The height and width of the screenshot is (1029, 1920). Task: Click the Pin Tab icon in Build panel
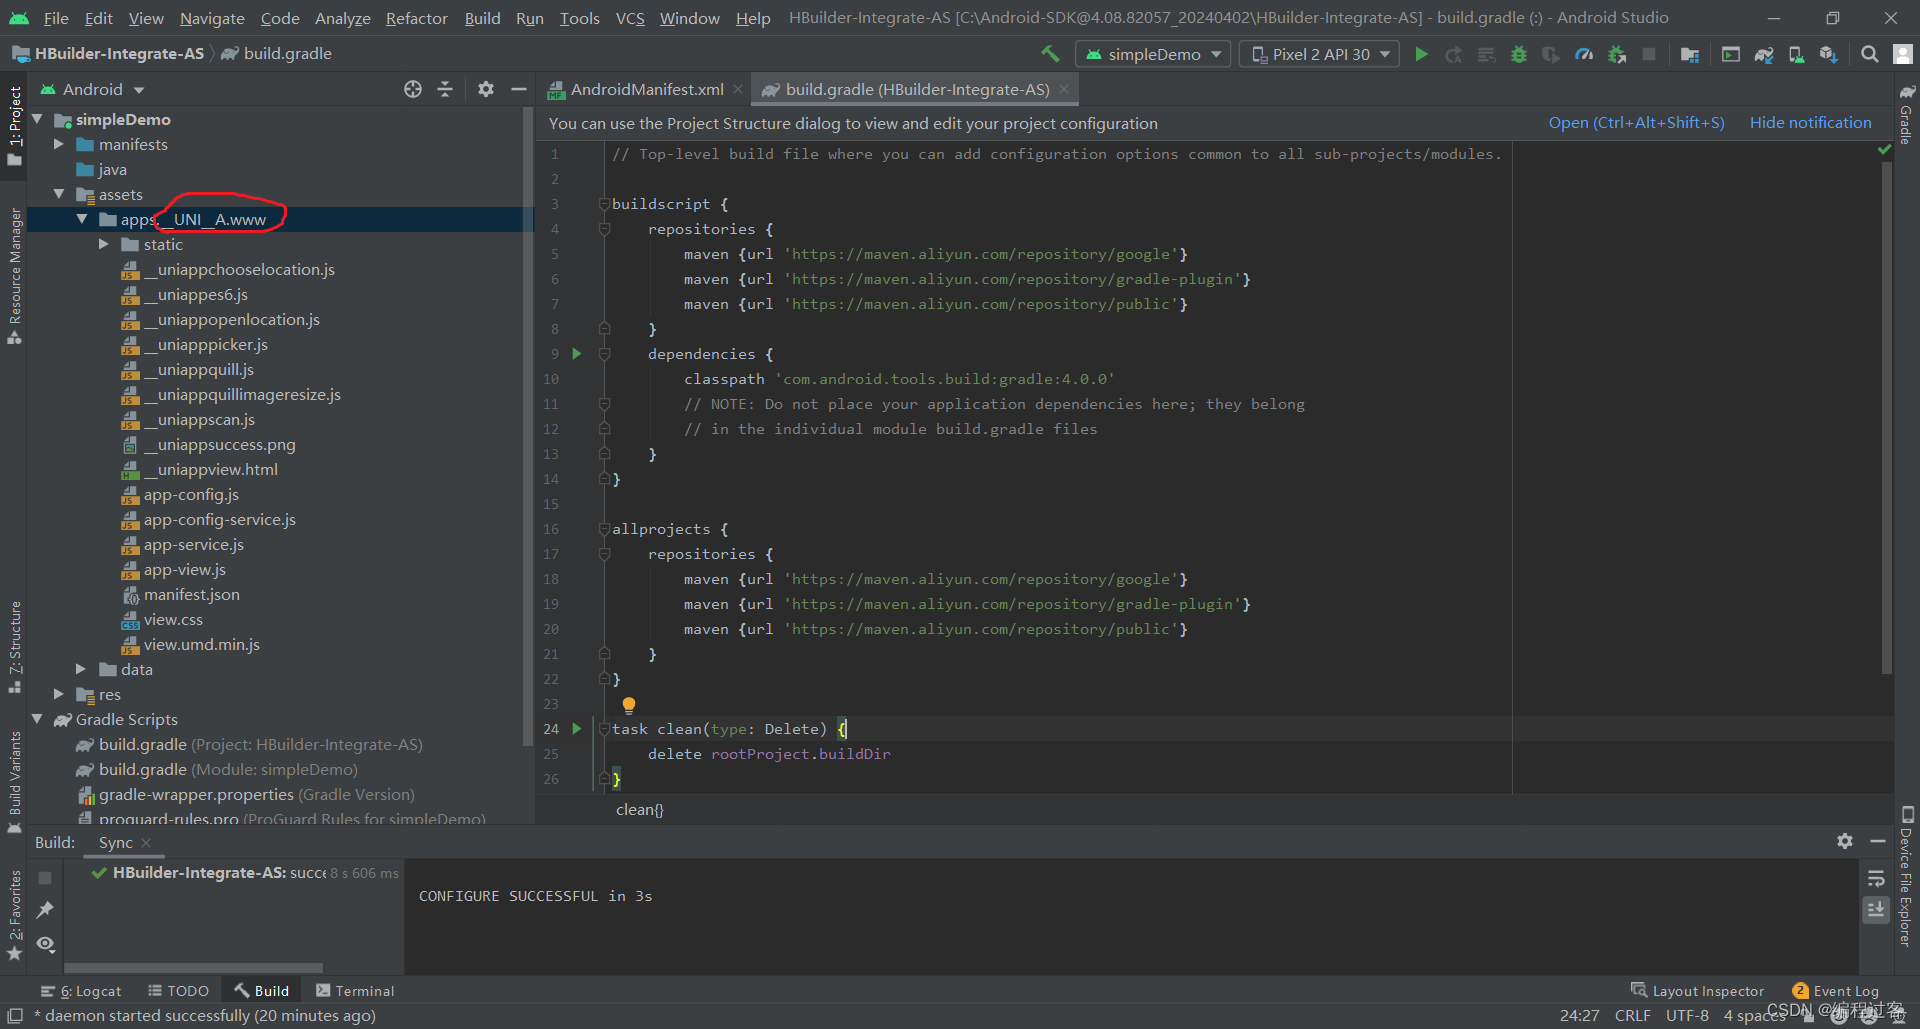pyautogui.click(x=45, y=910)
